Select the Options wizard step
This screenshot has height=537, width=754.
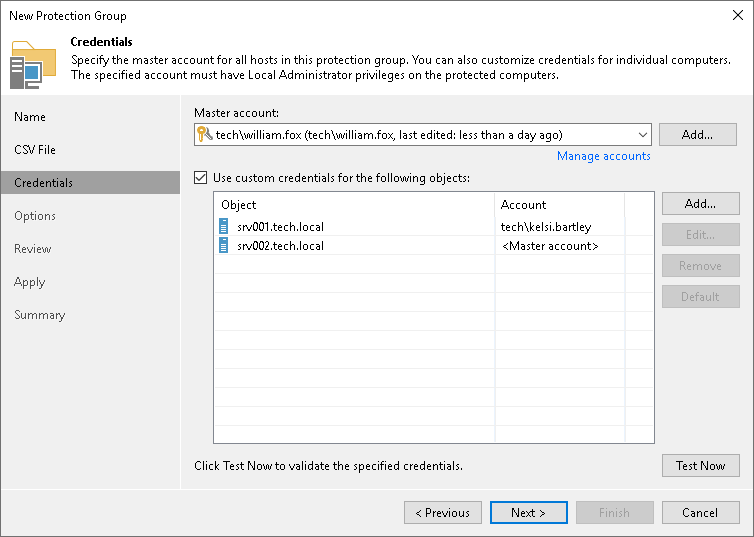(x=35, y=216)
